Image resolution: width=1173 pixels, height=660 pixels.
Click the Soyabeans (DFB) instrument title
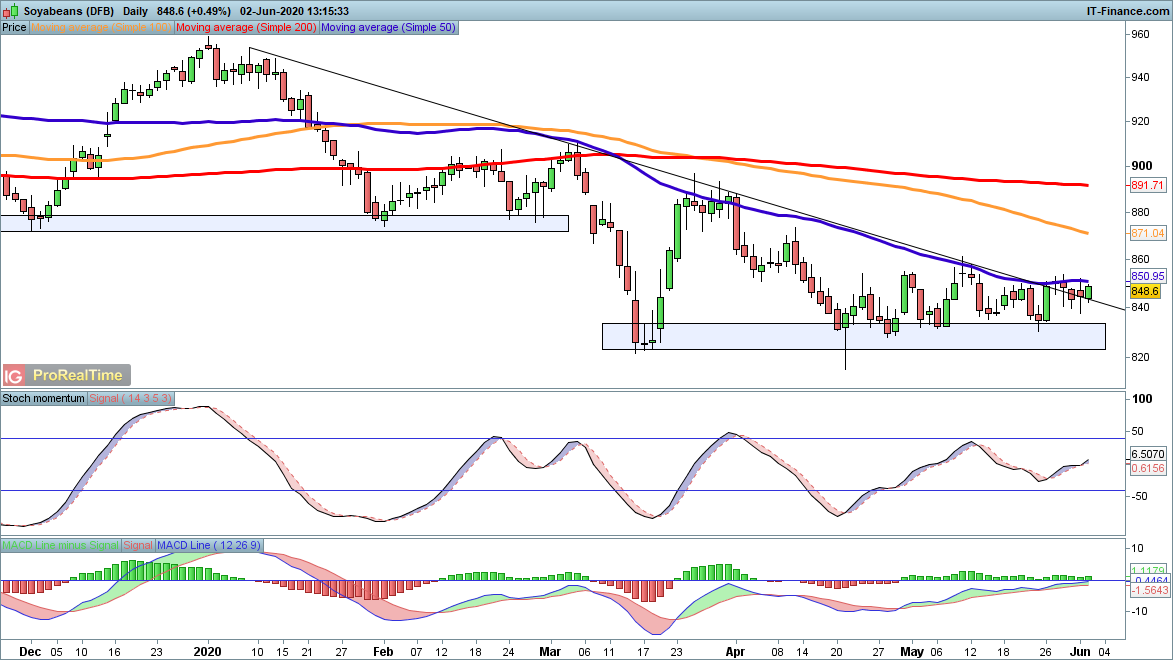pos(68,9)
